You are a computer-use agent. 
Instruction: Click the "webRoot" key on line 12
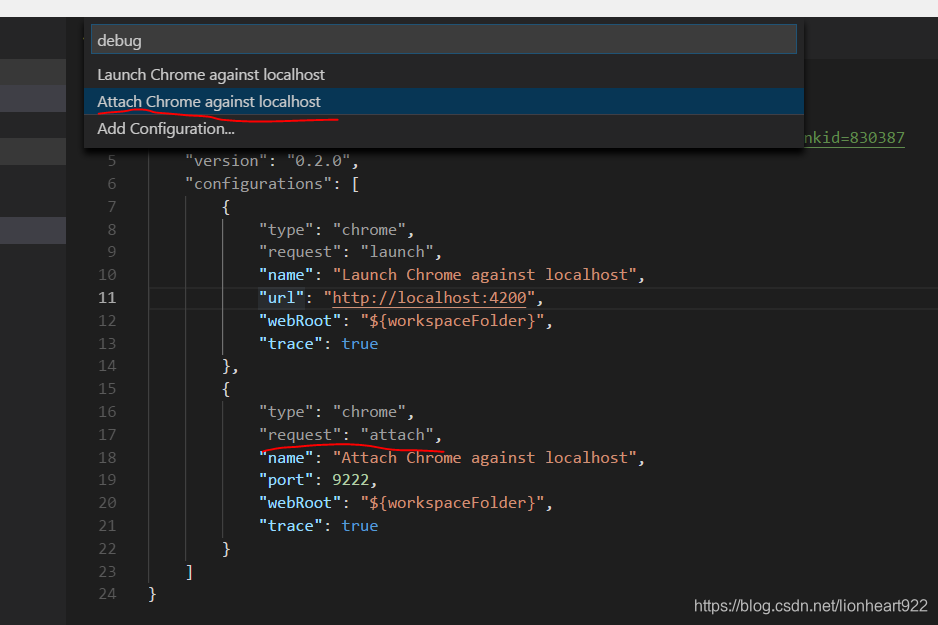[x=300, y=321]
